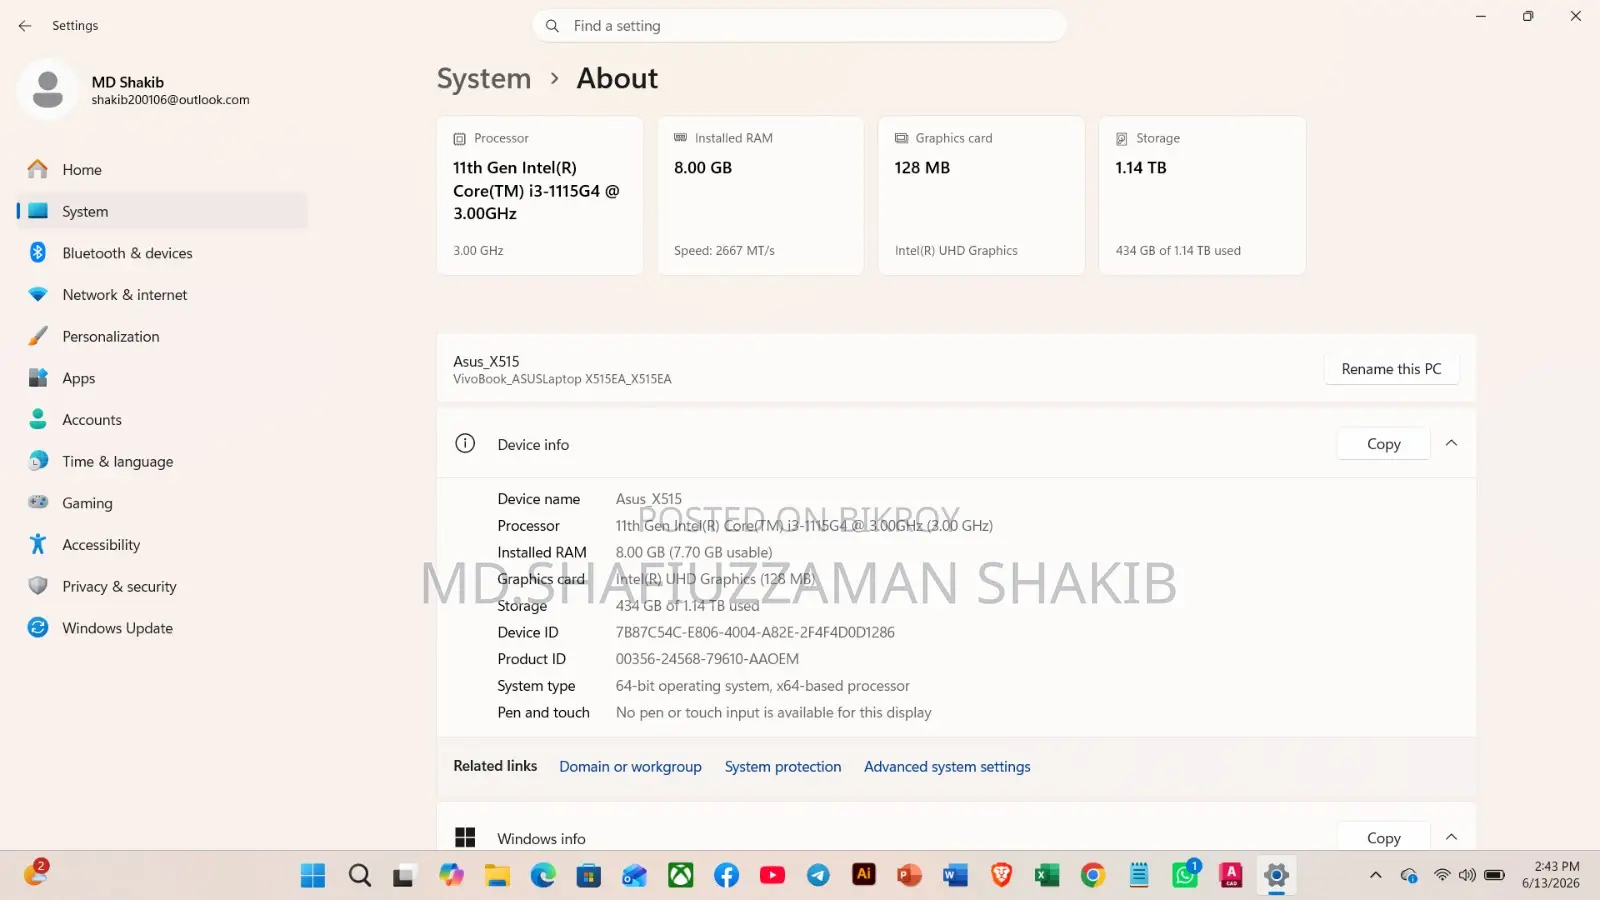Open Microsoft Store from the taskbar

pyautogui.click(x=589, y=876)
